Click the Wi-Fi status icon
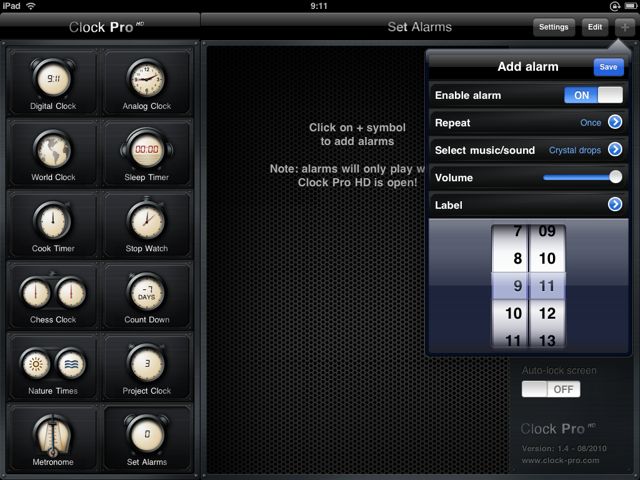The height and width of the screenshot is (480, 640). pos(31,6)
